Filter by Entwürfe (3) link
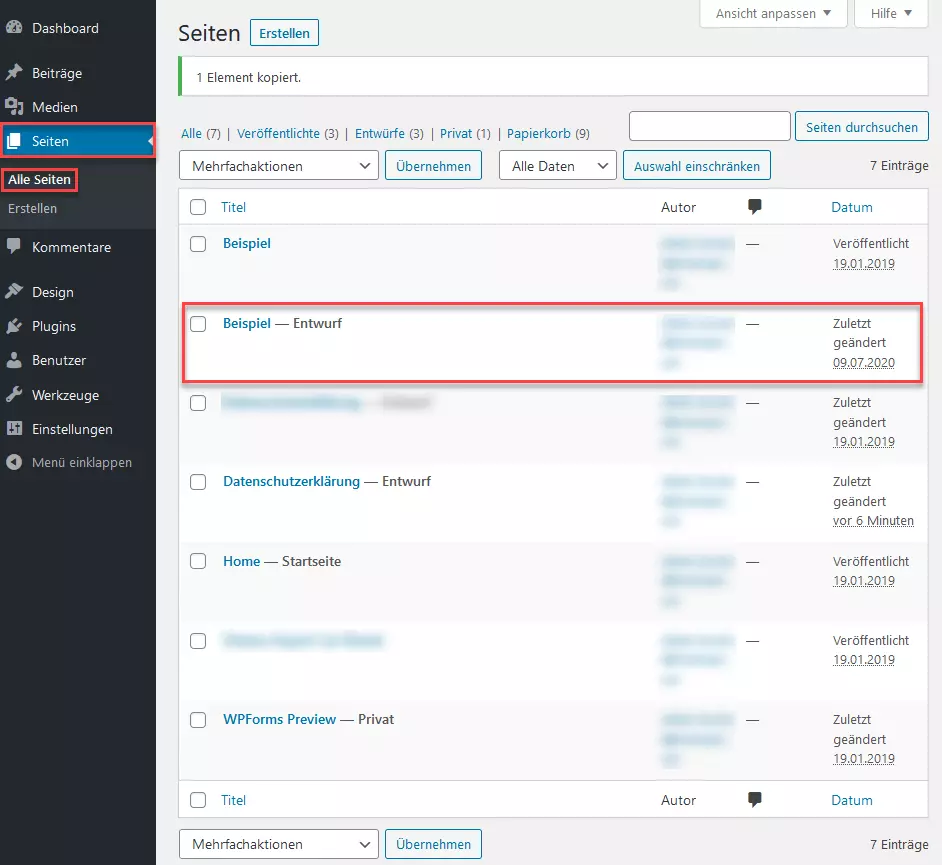Viewport: 942px width, 865px height. click(389, 133)
